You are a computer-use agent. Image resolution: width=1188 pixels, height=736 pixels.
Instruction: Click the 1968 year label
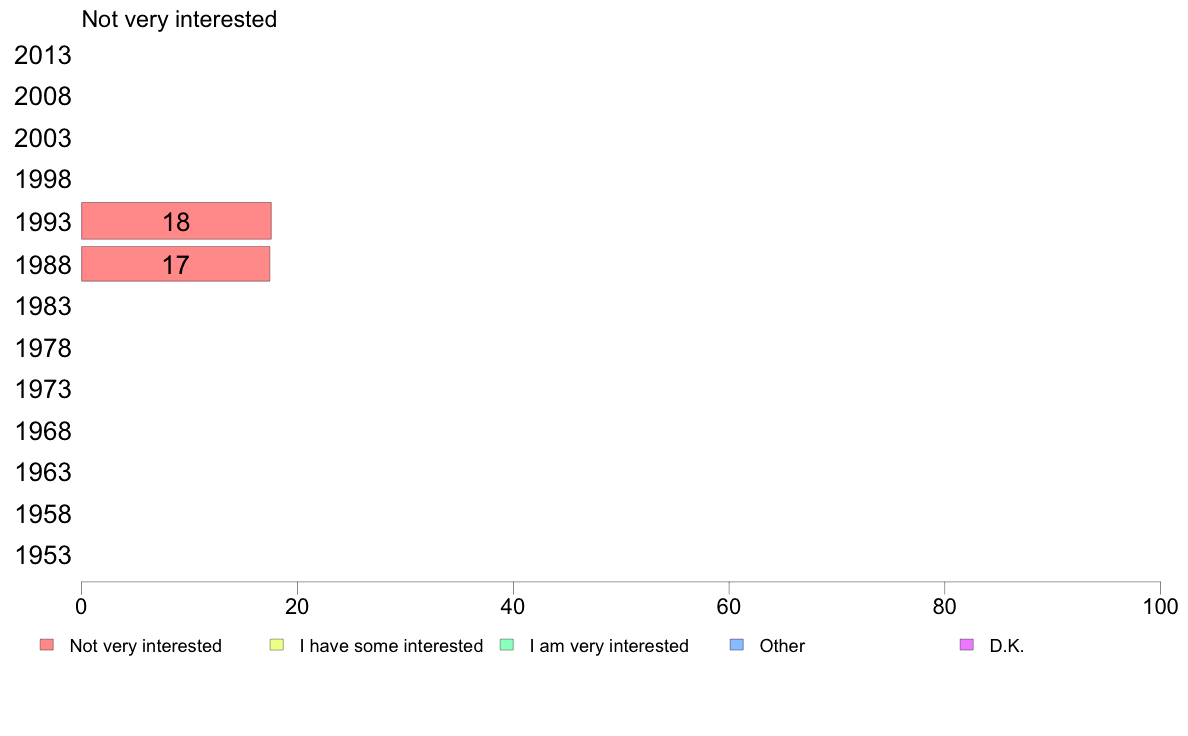click(x=42, y=431)
